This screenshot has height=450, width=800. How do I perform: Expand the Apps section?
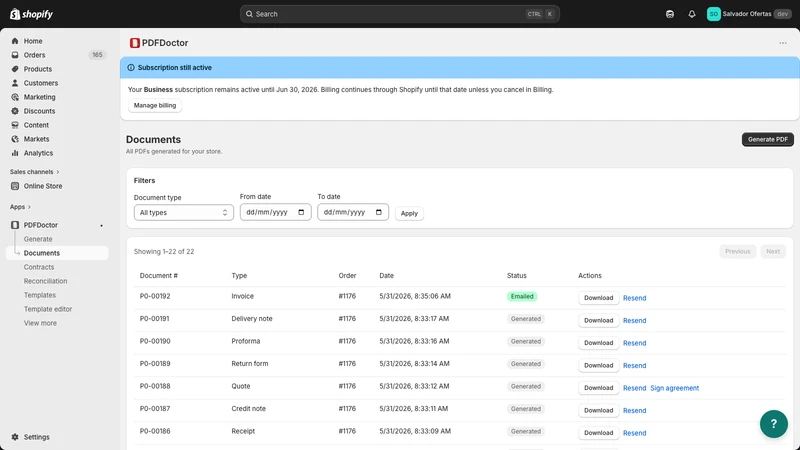[x=20, y=207]
